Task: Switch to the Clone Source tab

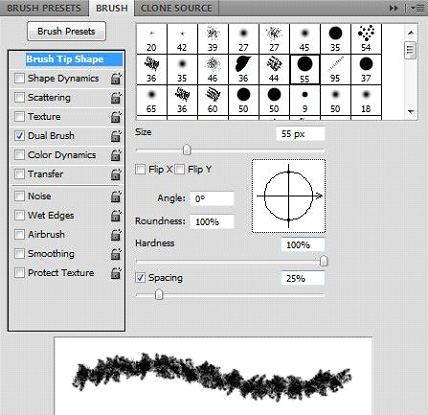Action: pos(176,8)
